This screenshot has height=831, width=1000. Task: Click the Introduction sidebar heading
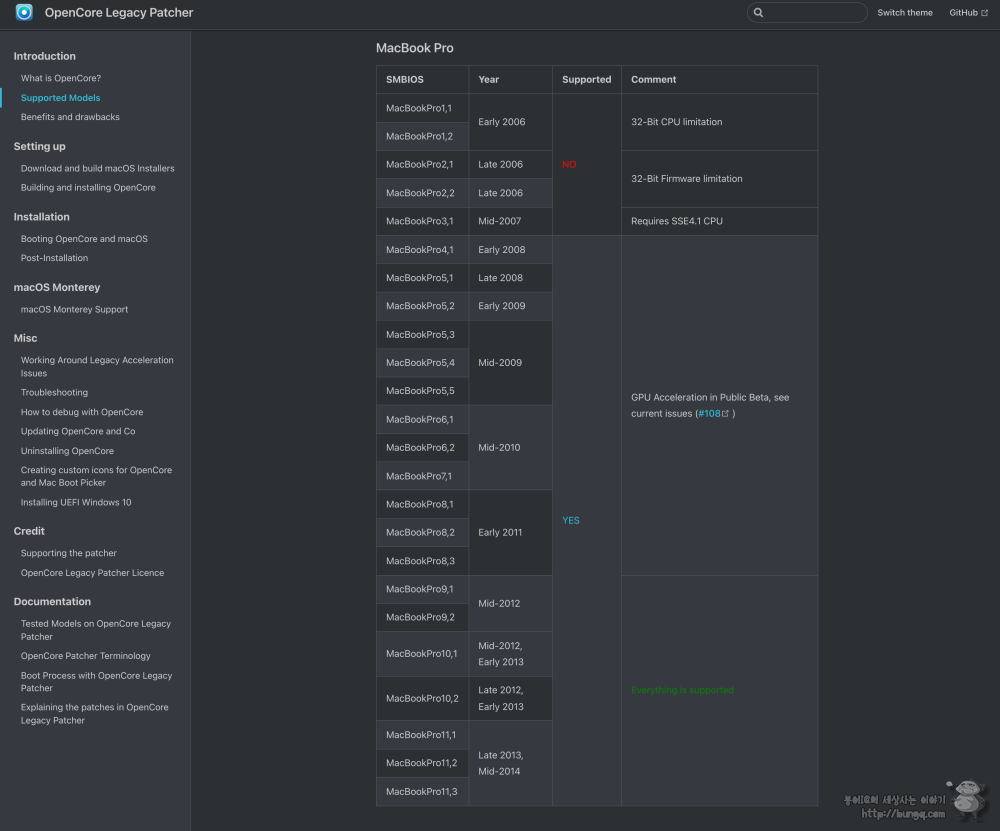(x=45, y=56)
